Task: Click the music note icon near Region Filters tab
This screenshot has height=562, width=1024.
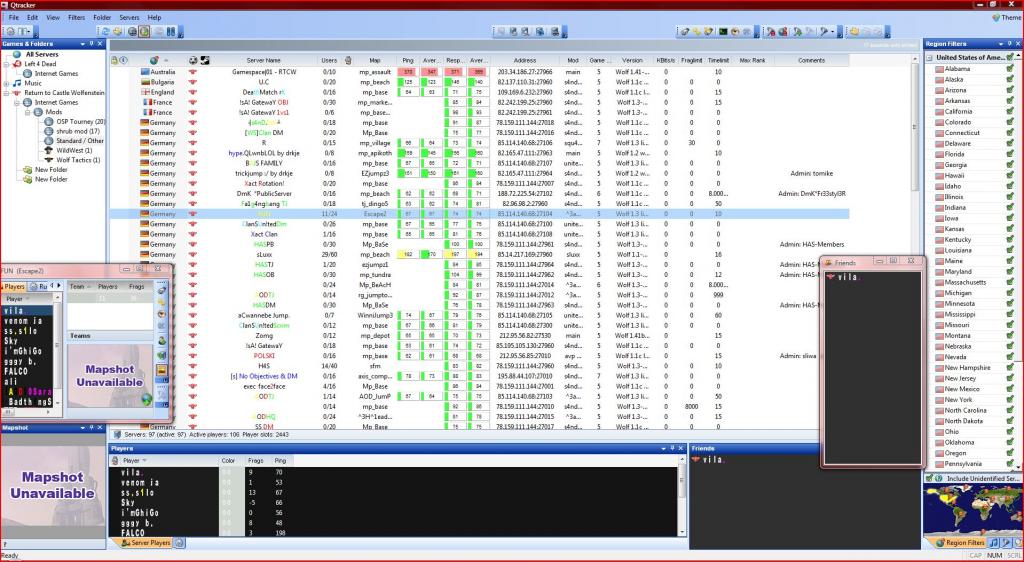Action: pos(993,543)
